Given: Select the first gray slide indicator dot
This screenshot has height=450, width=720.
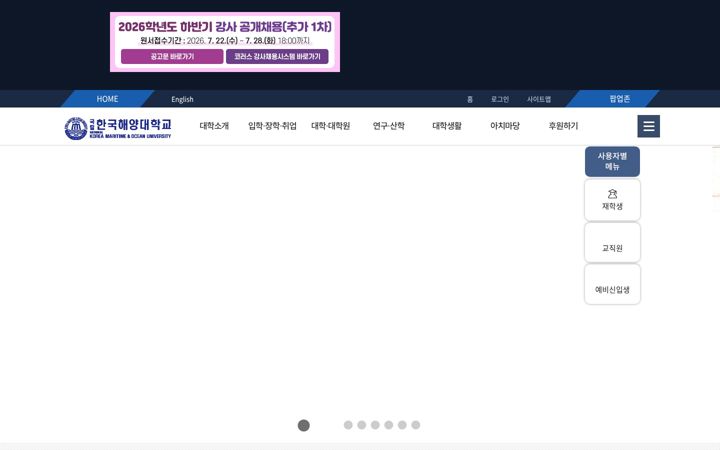Looking at the screenshot, I should point(348,425).
